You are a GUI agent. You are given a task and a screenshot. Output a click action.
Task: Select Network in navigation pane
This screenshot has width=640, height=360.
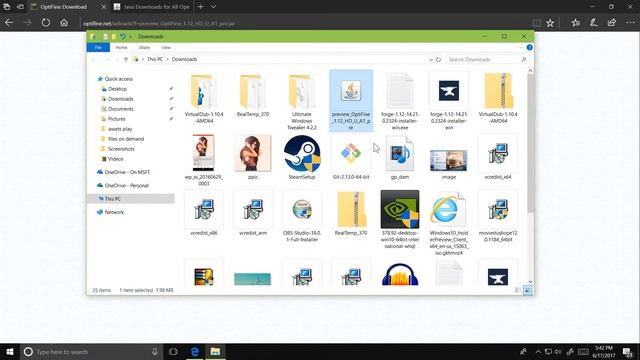pyautogui.click(x=114, y=212)
